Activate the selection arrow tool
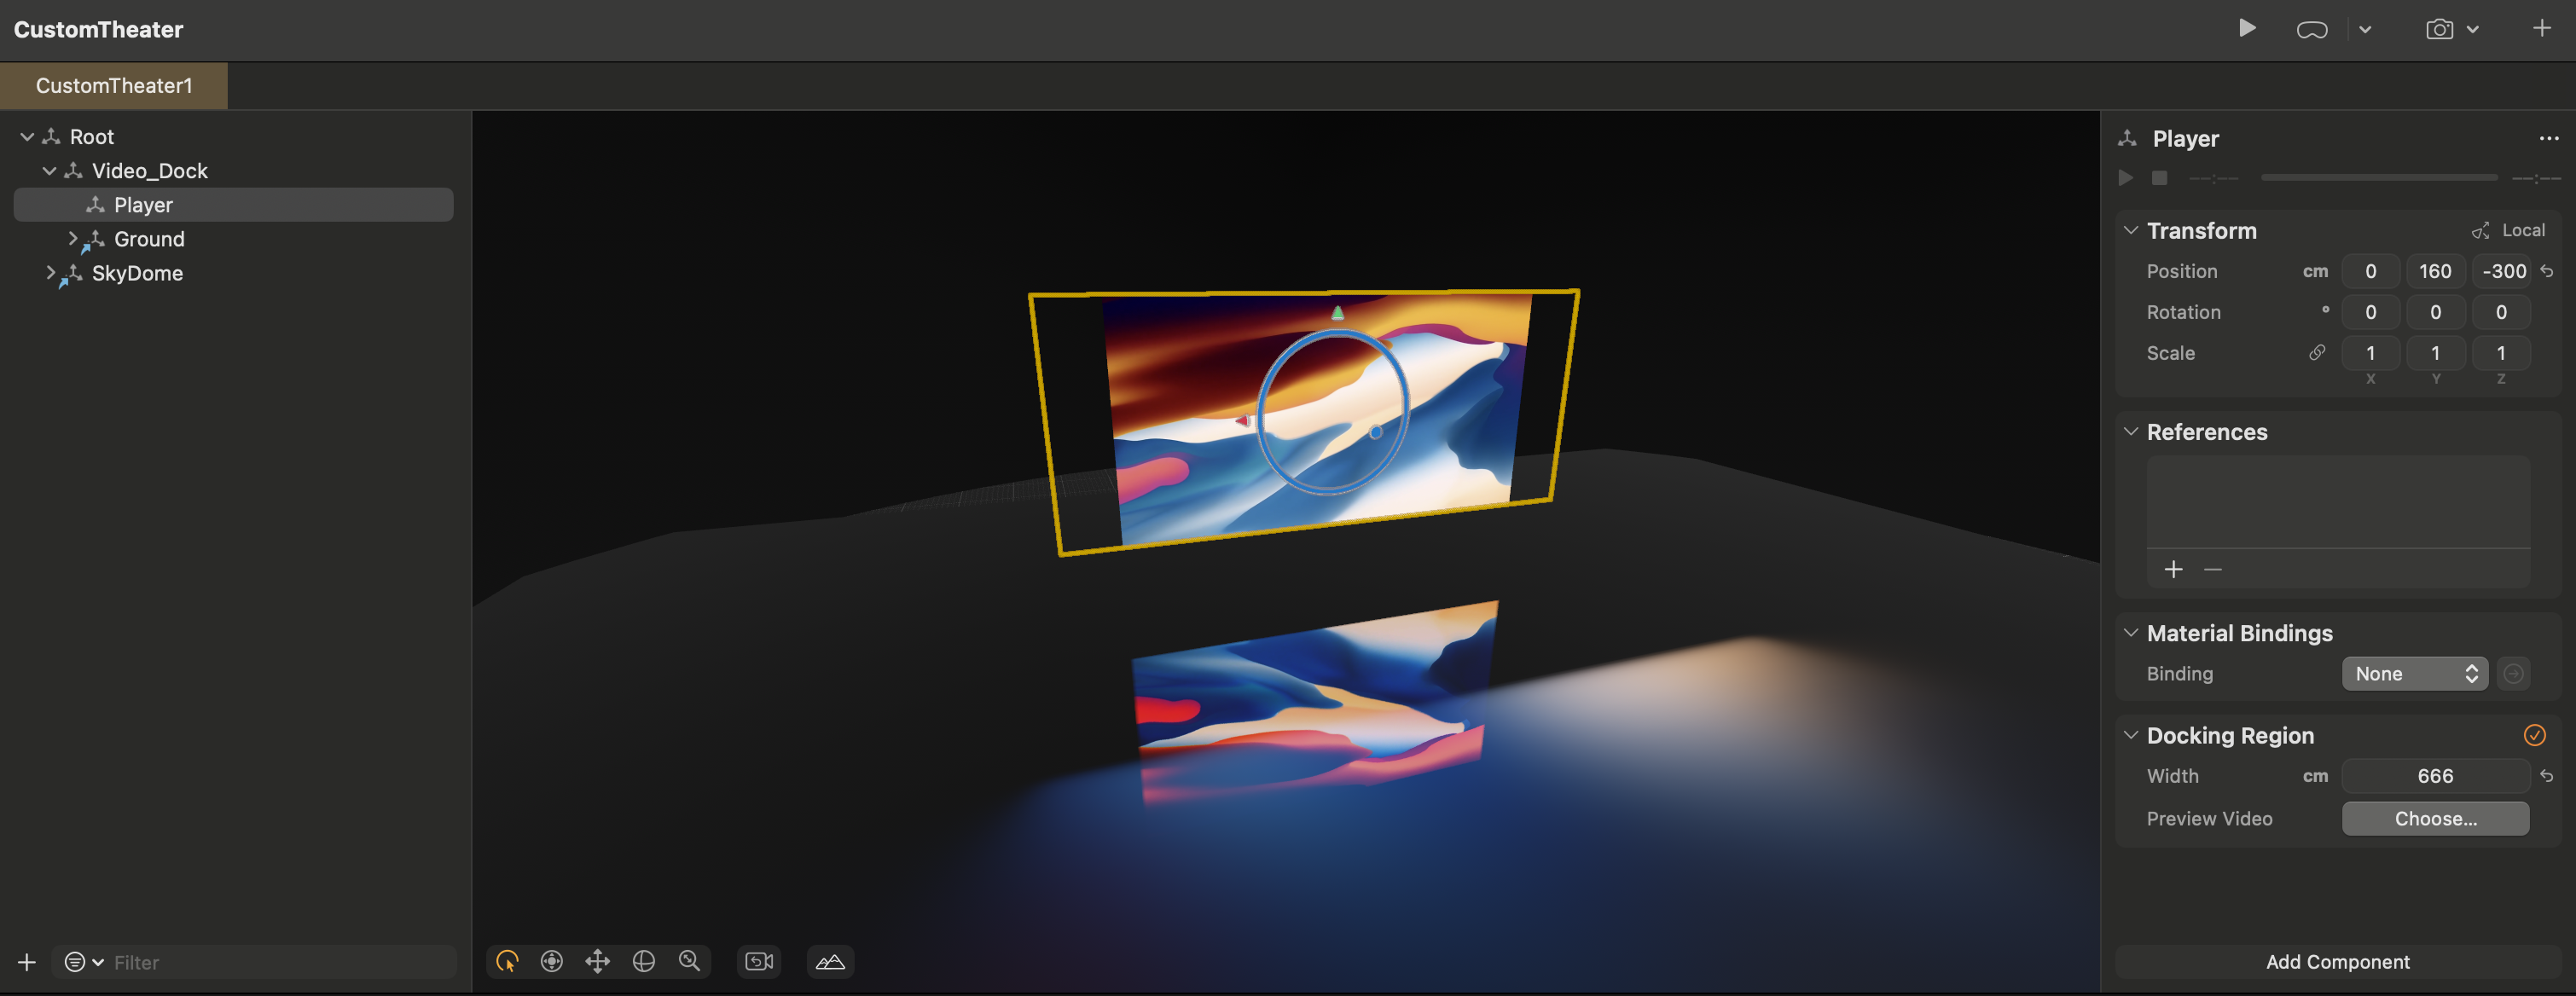The width and height of the screenshot is (2576, 996). tap(508, 961)
